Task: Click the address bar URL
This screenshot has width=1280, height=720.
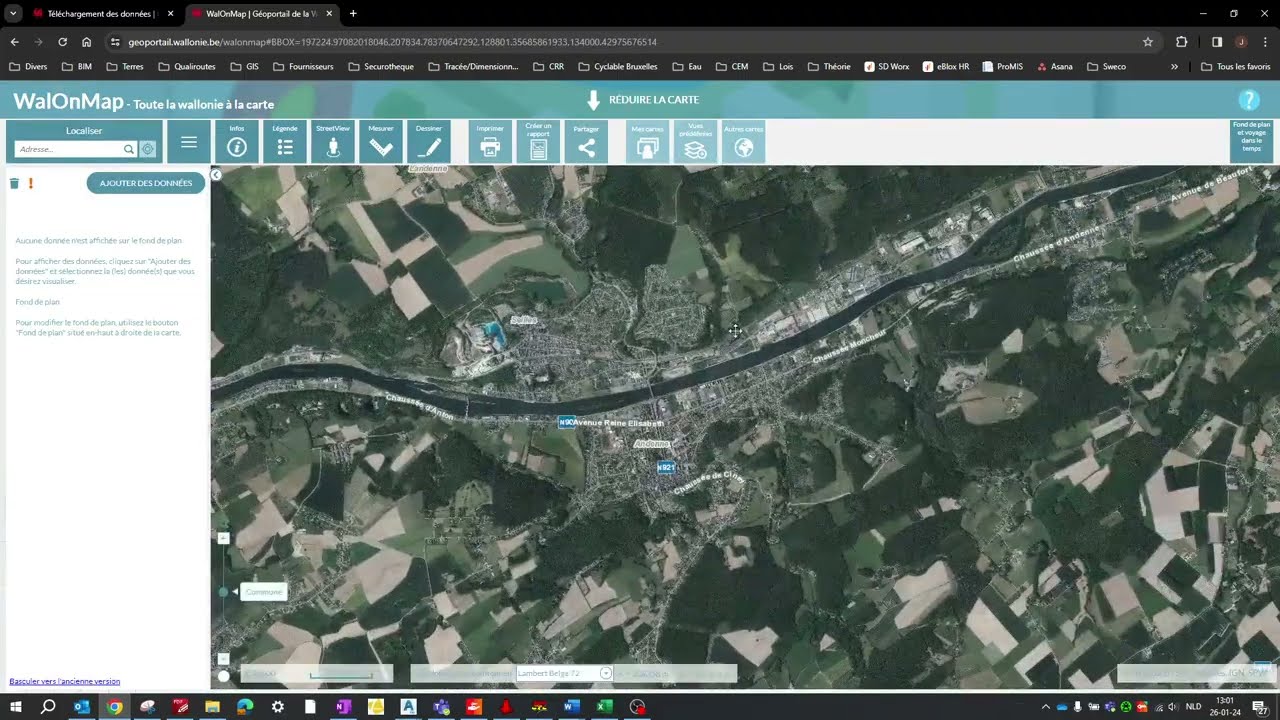Action: 392,42
